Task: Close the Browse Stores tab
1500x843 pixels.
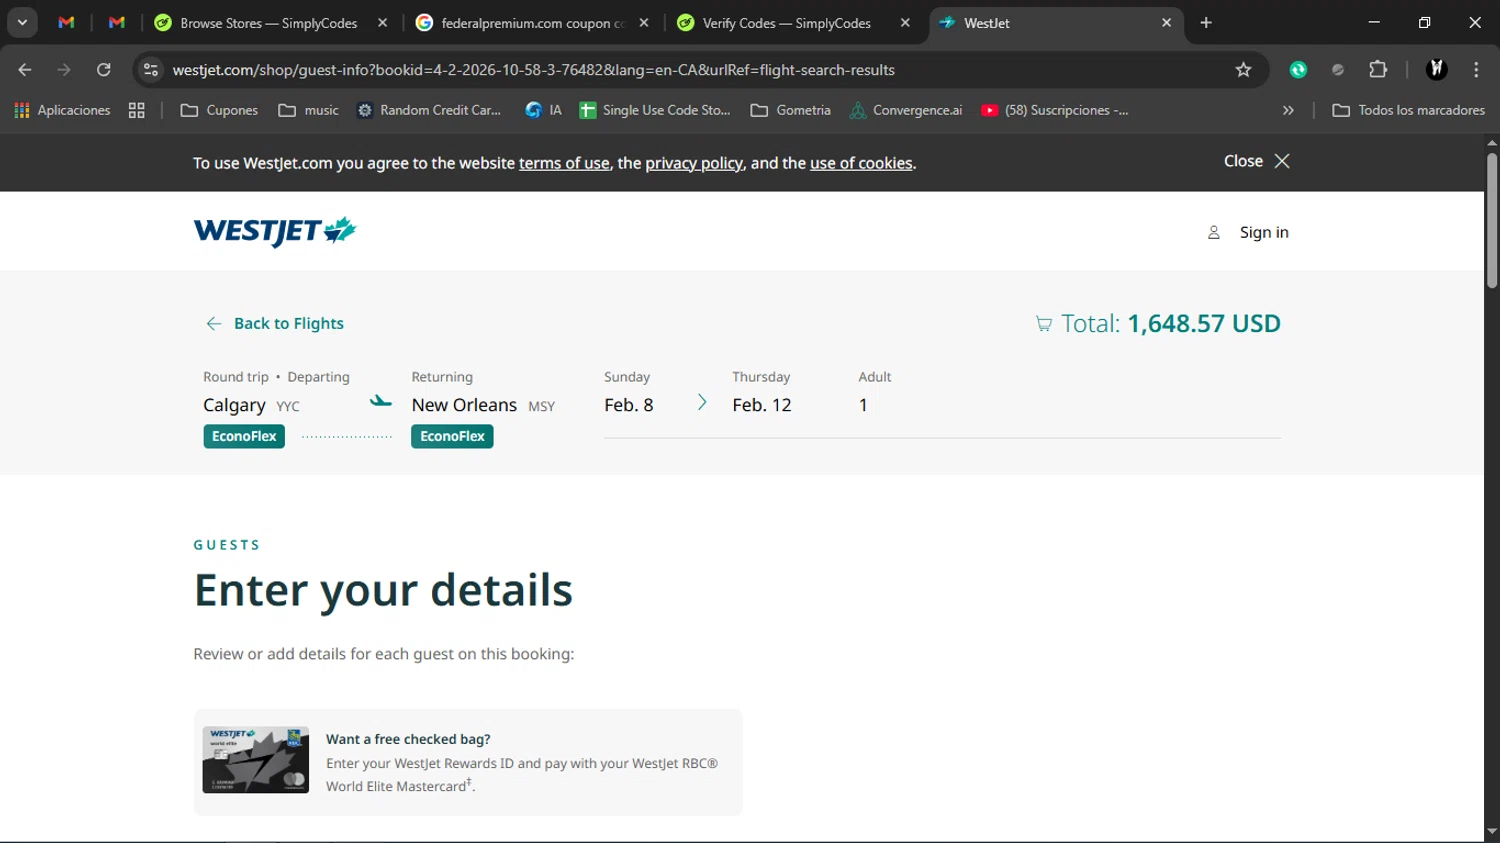Action: pyautogui.click(x=382, y=23)
